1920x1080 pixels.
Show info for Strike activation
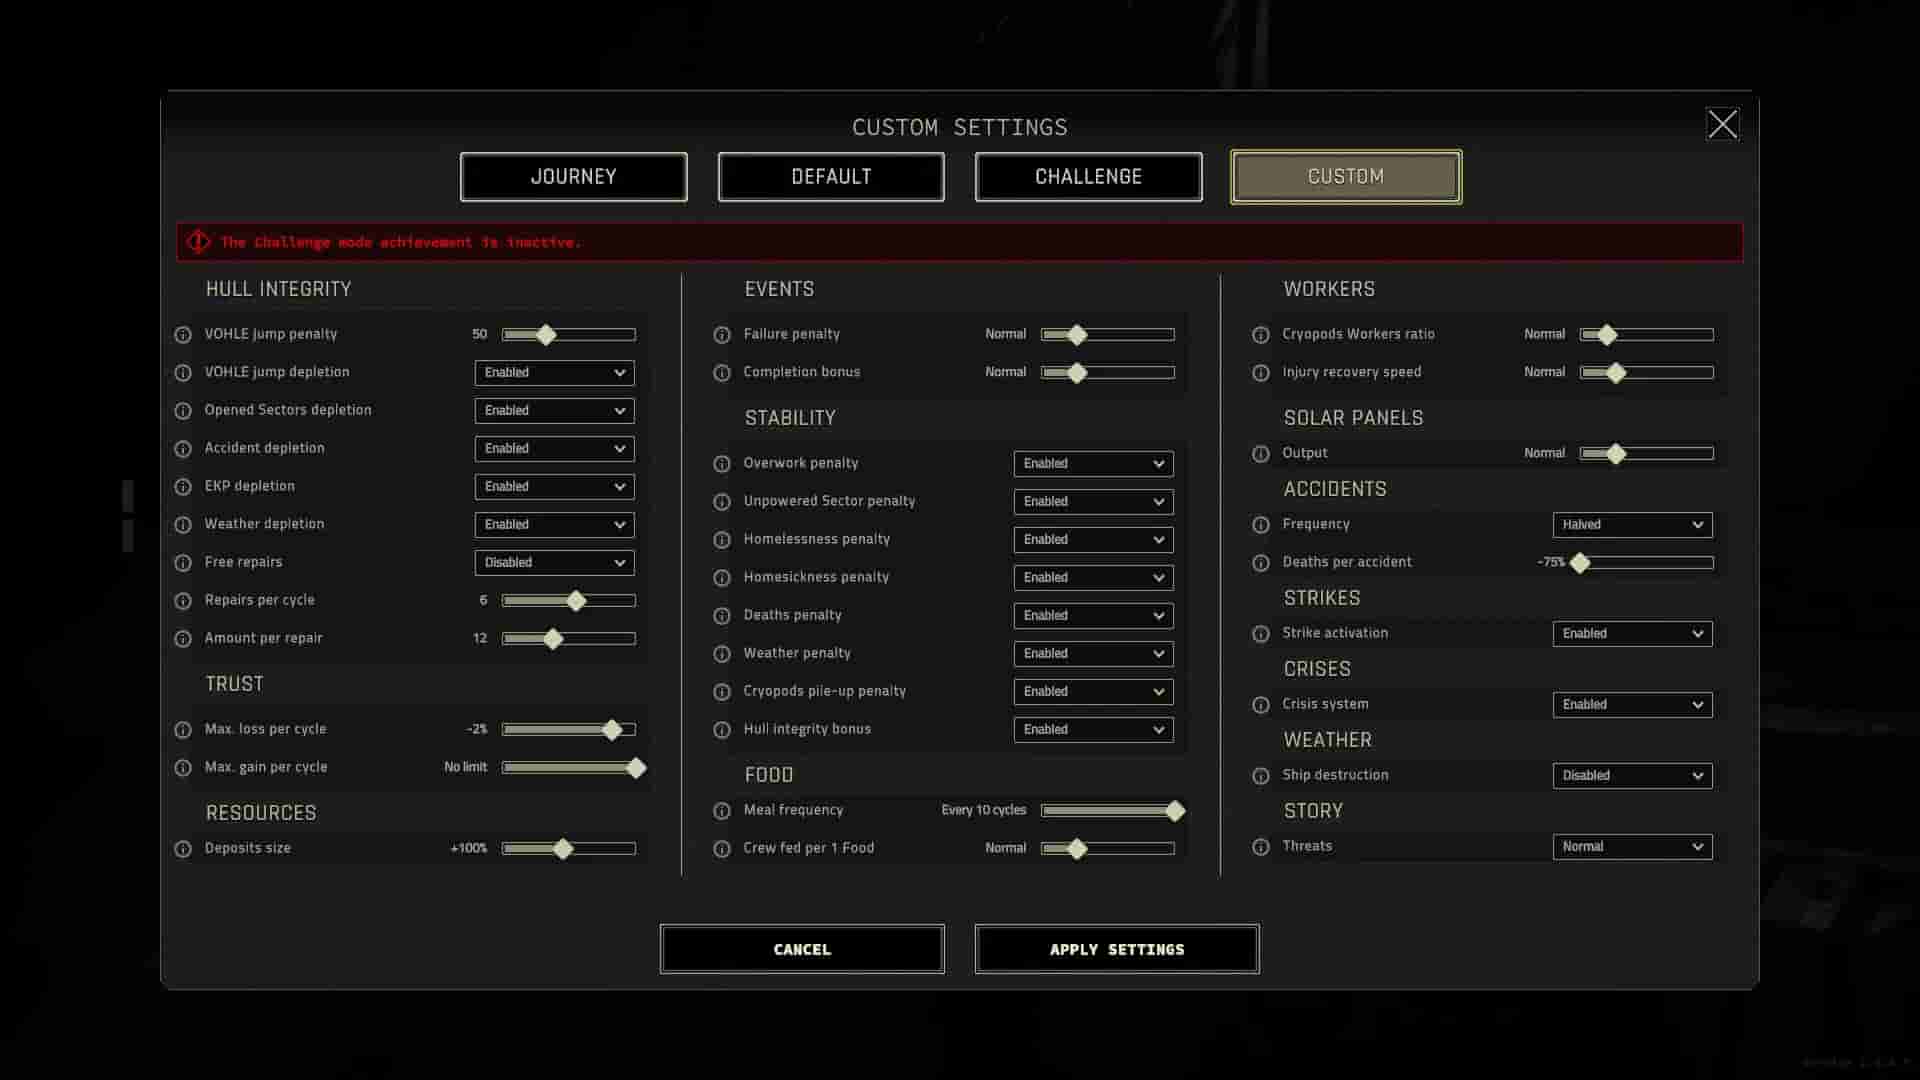1261,634
